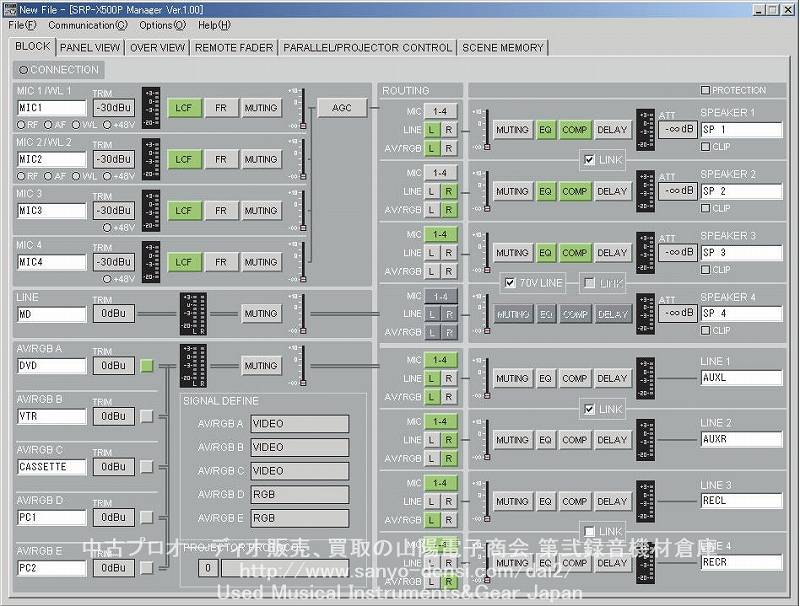Viewport: 800px width, 606px height.
Task: Open DELAY for Speaker 1
Action: pyautogui.click(x=612, y=130)
